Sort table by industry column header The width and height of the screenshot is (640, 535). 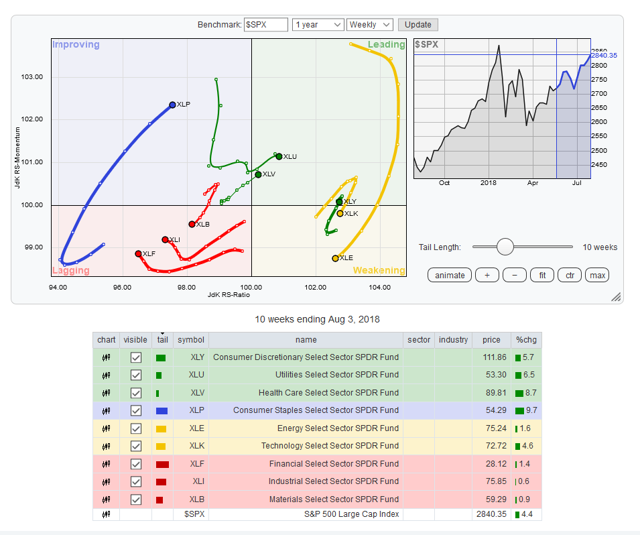click(453, 340)
